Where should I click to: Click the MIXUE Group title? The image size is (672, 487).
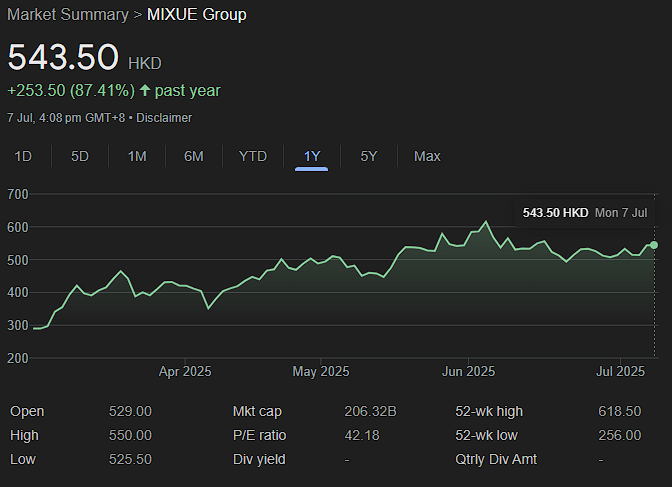[197, 15]
